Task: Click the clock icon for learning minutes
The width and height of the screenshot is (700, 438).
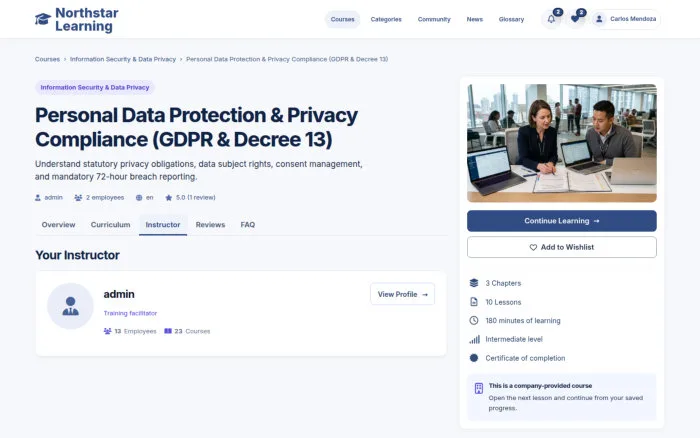Action: (x=474, y=321)
